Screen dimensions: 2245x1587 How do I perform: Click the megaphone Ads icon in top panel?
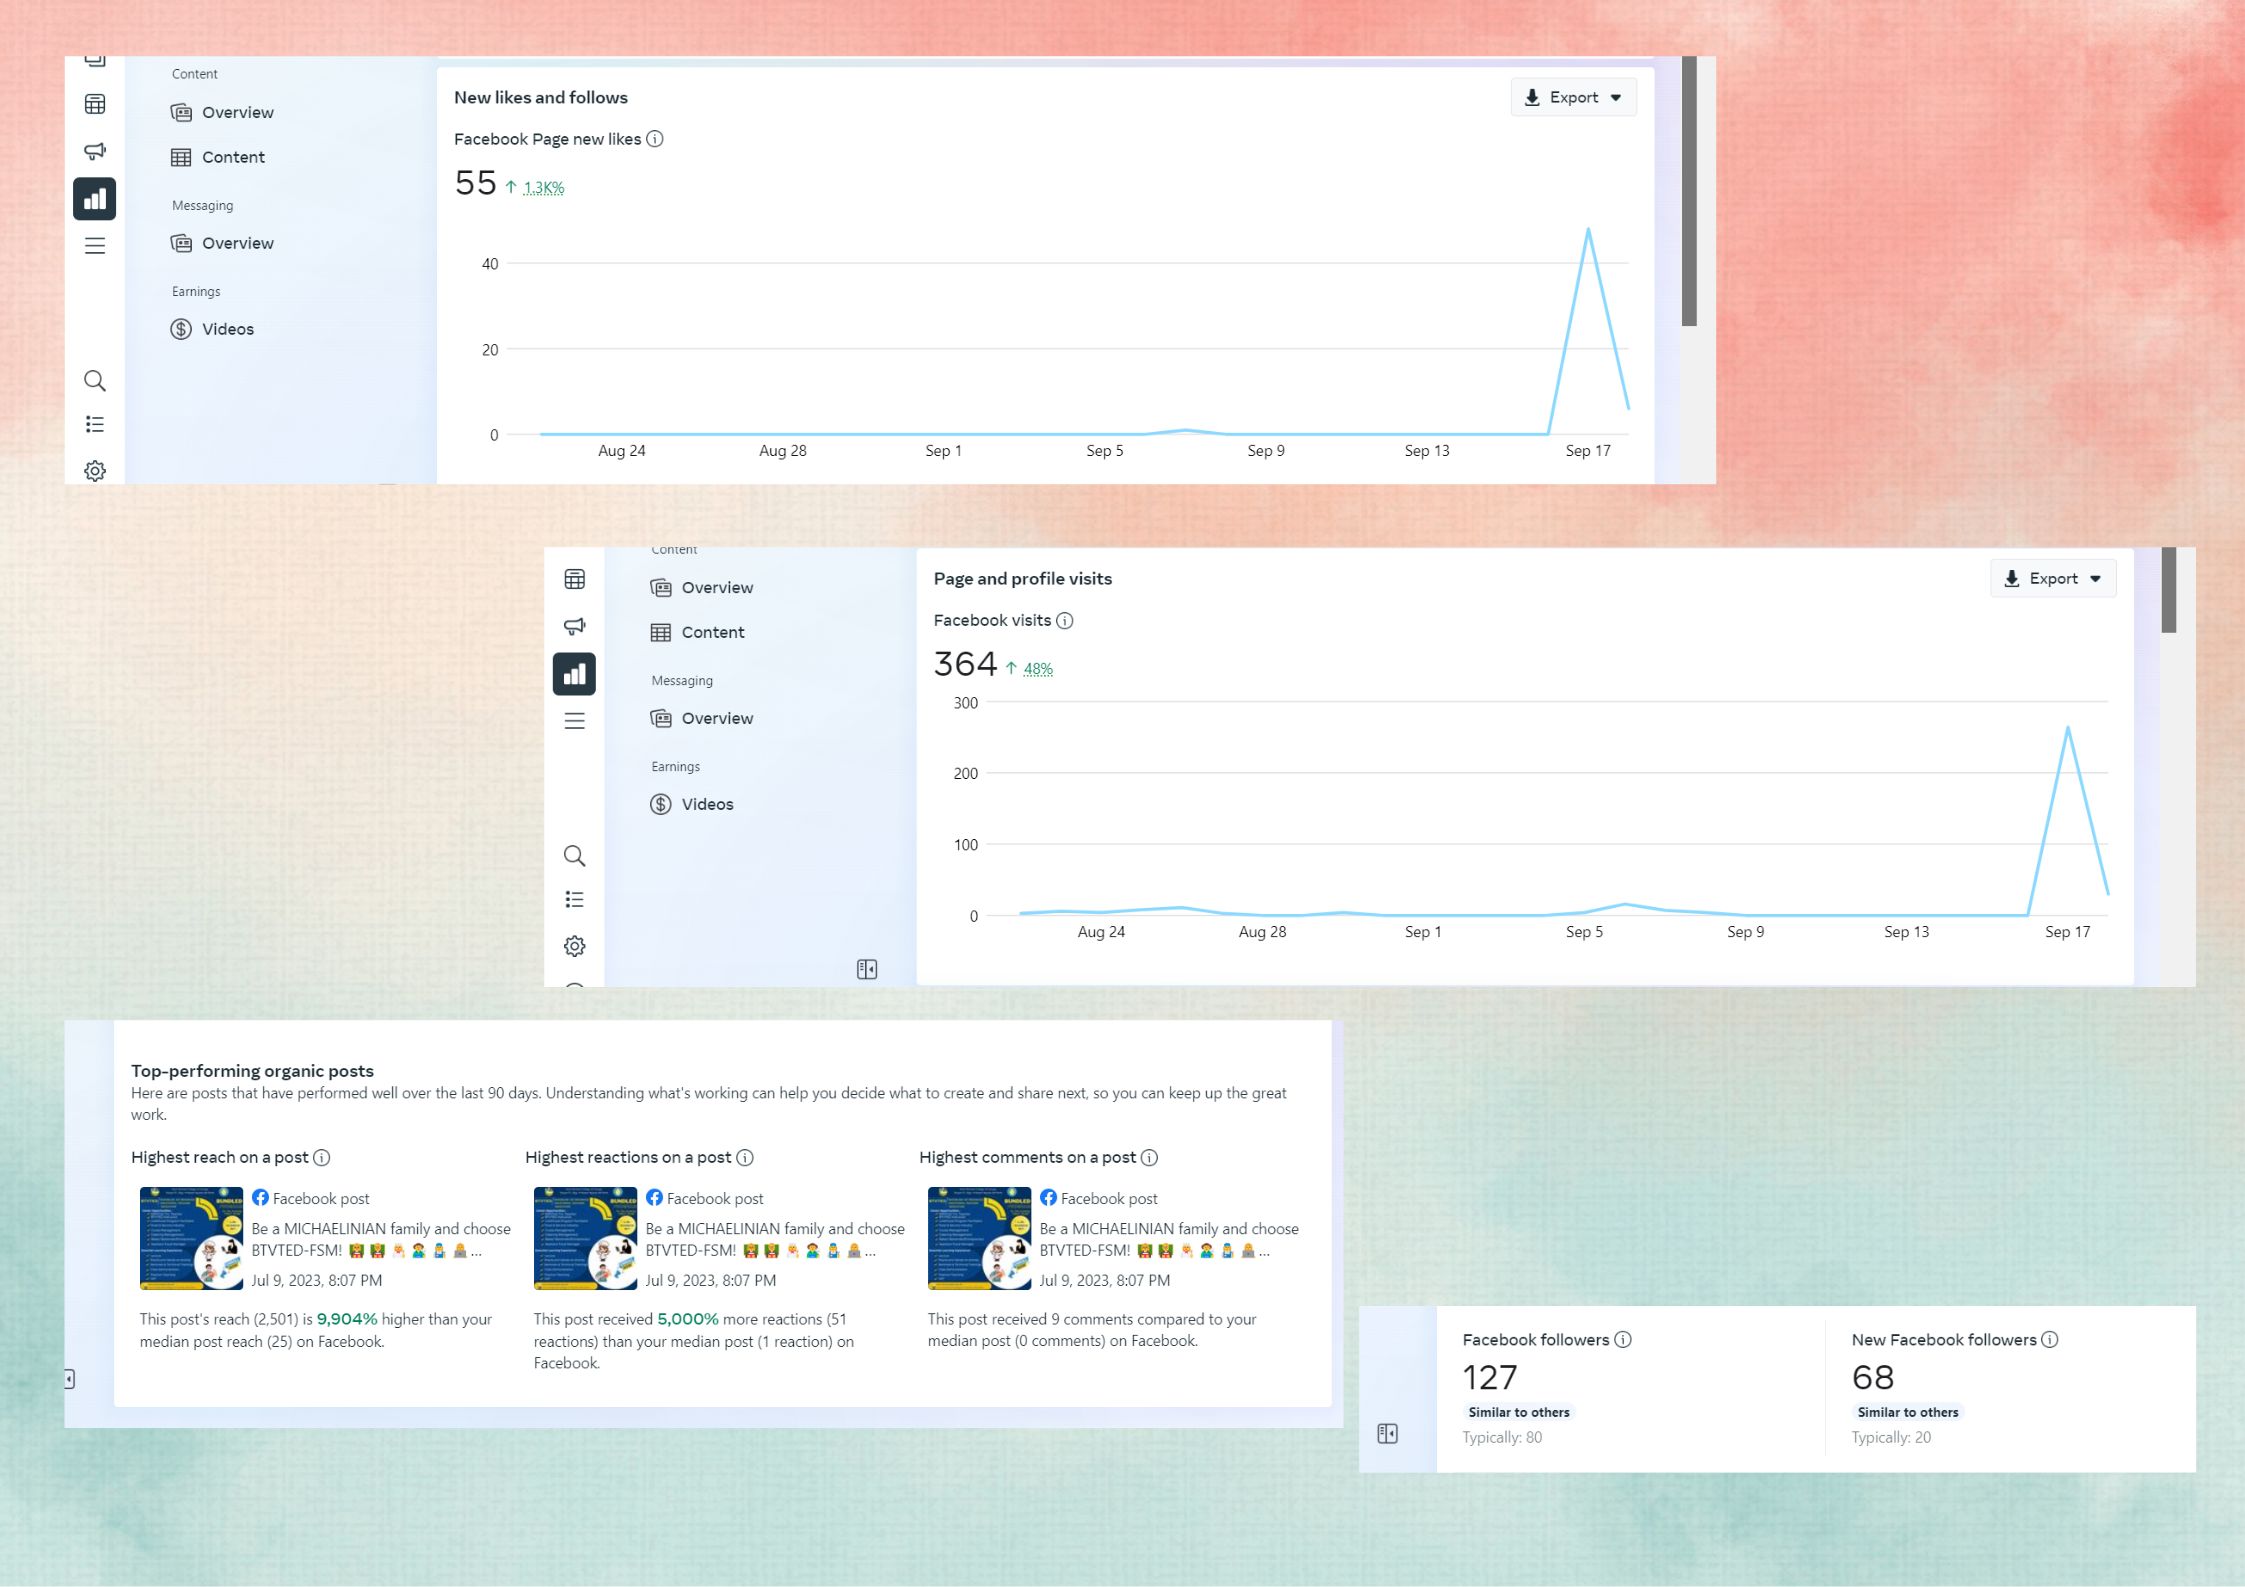click(95, 151)
